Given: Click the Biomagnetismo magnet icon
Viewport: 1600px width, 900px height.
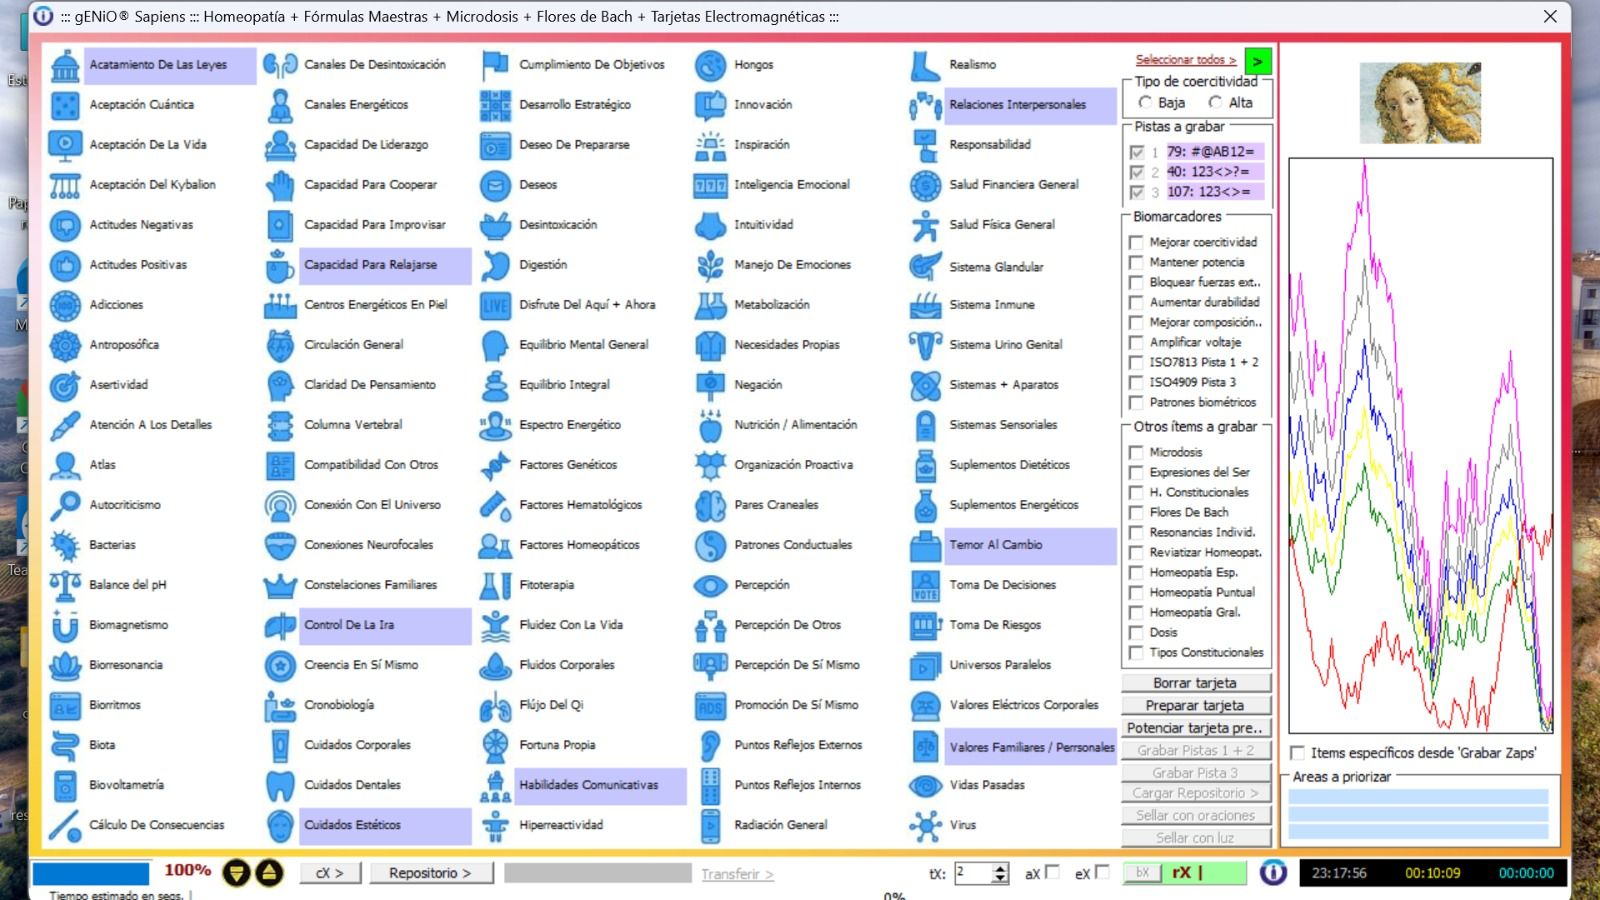Looking at the screenshot, I should click(x=65, y=625).
